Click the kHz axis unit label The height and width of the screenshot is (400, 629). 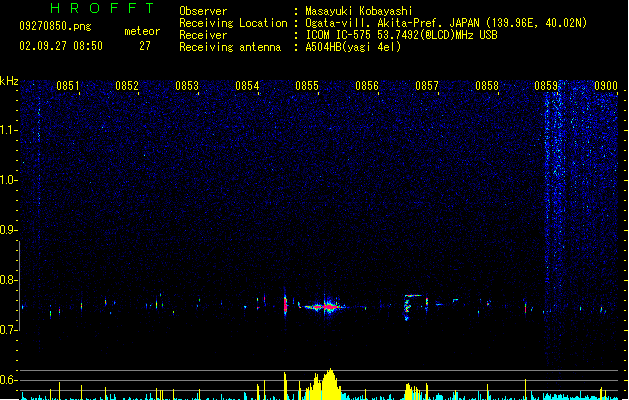9,81
